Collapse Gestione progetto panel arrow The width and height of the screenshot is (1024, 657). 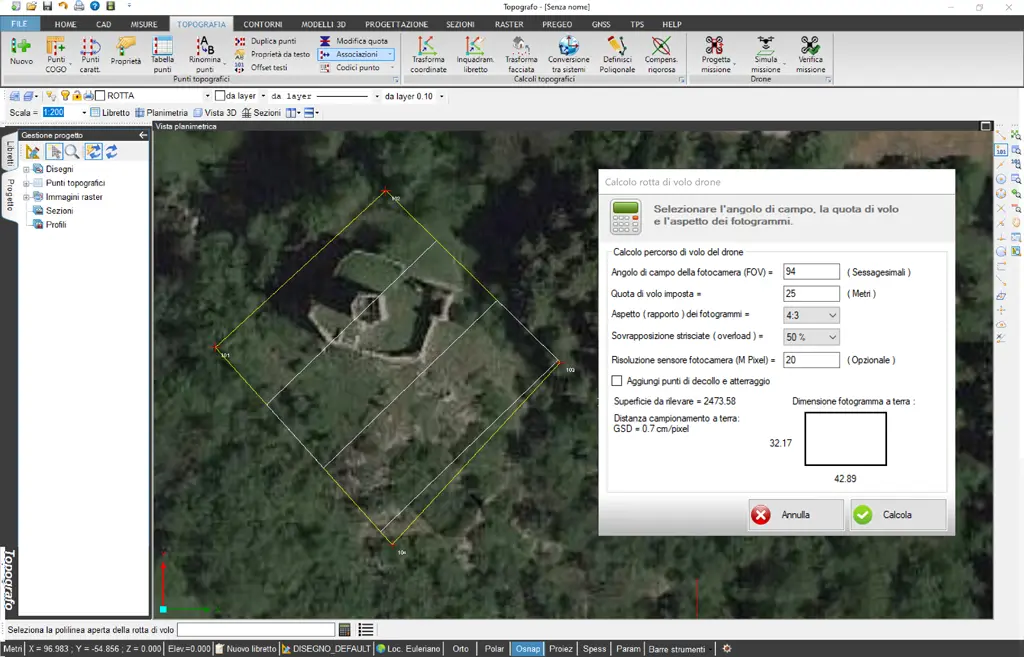pos(143,135)
